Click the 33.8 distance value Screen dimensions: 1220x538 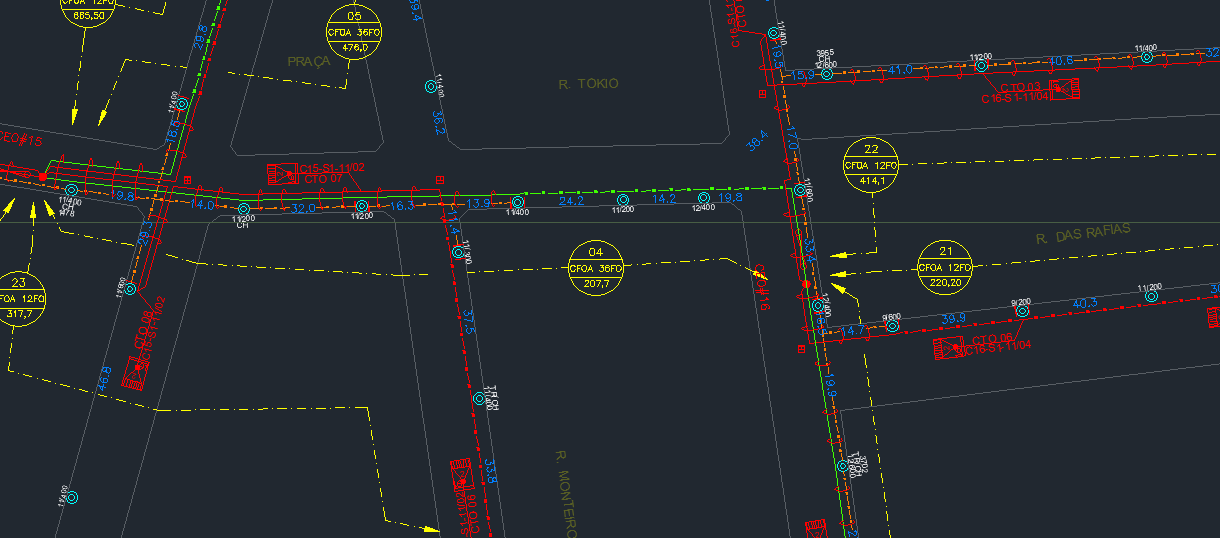[490, 472]
